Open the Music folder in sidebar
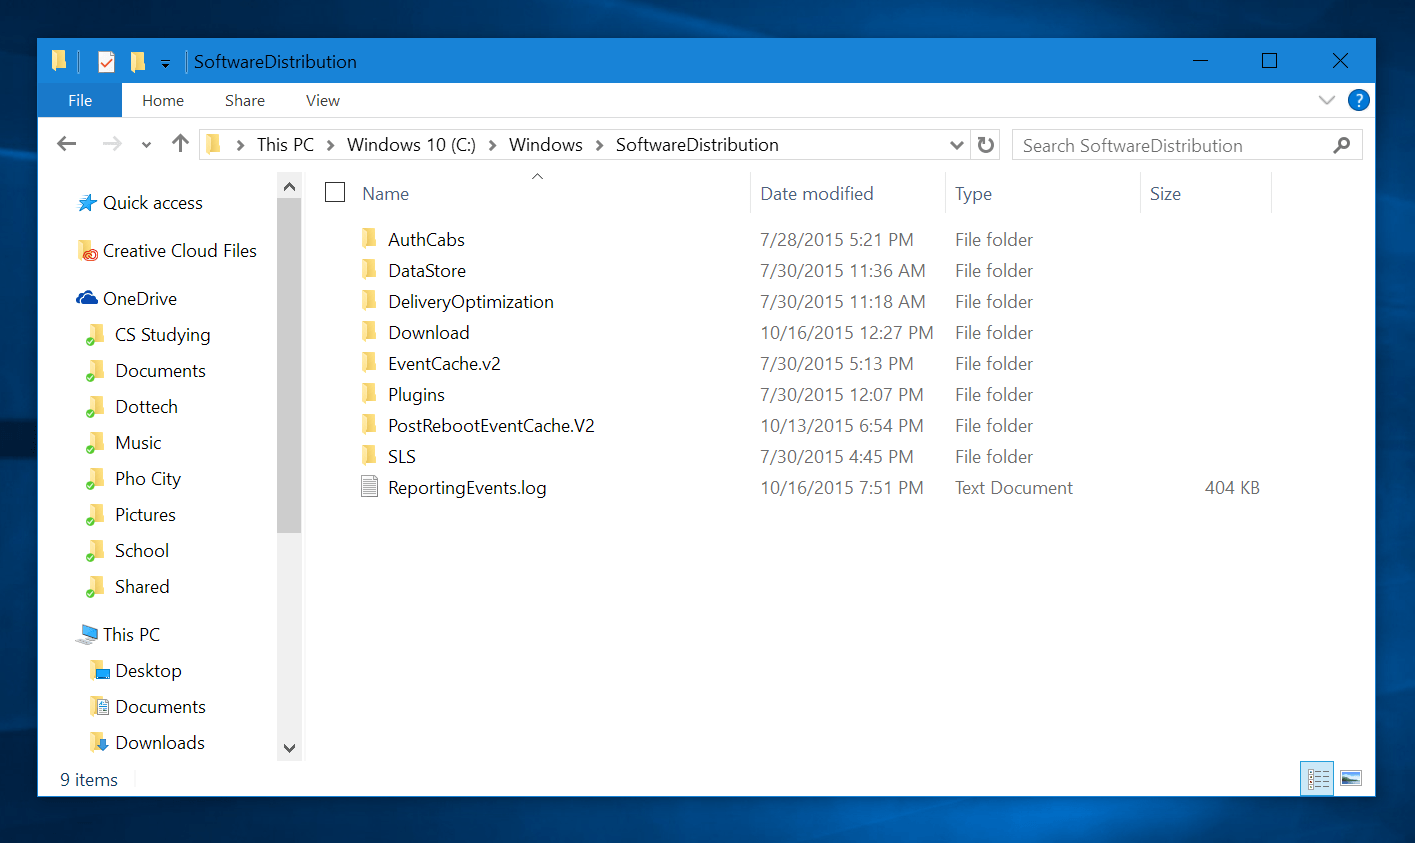This screenshot has width=1415, height=843. click(x=138, y=443)
